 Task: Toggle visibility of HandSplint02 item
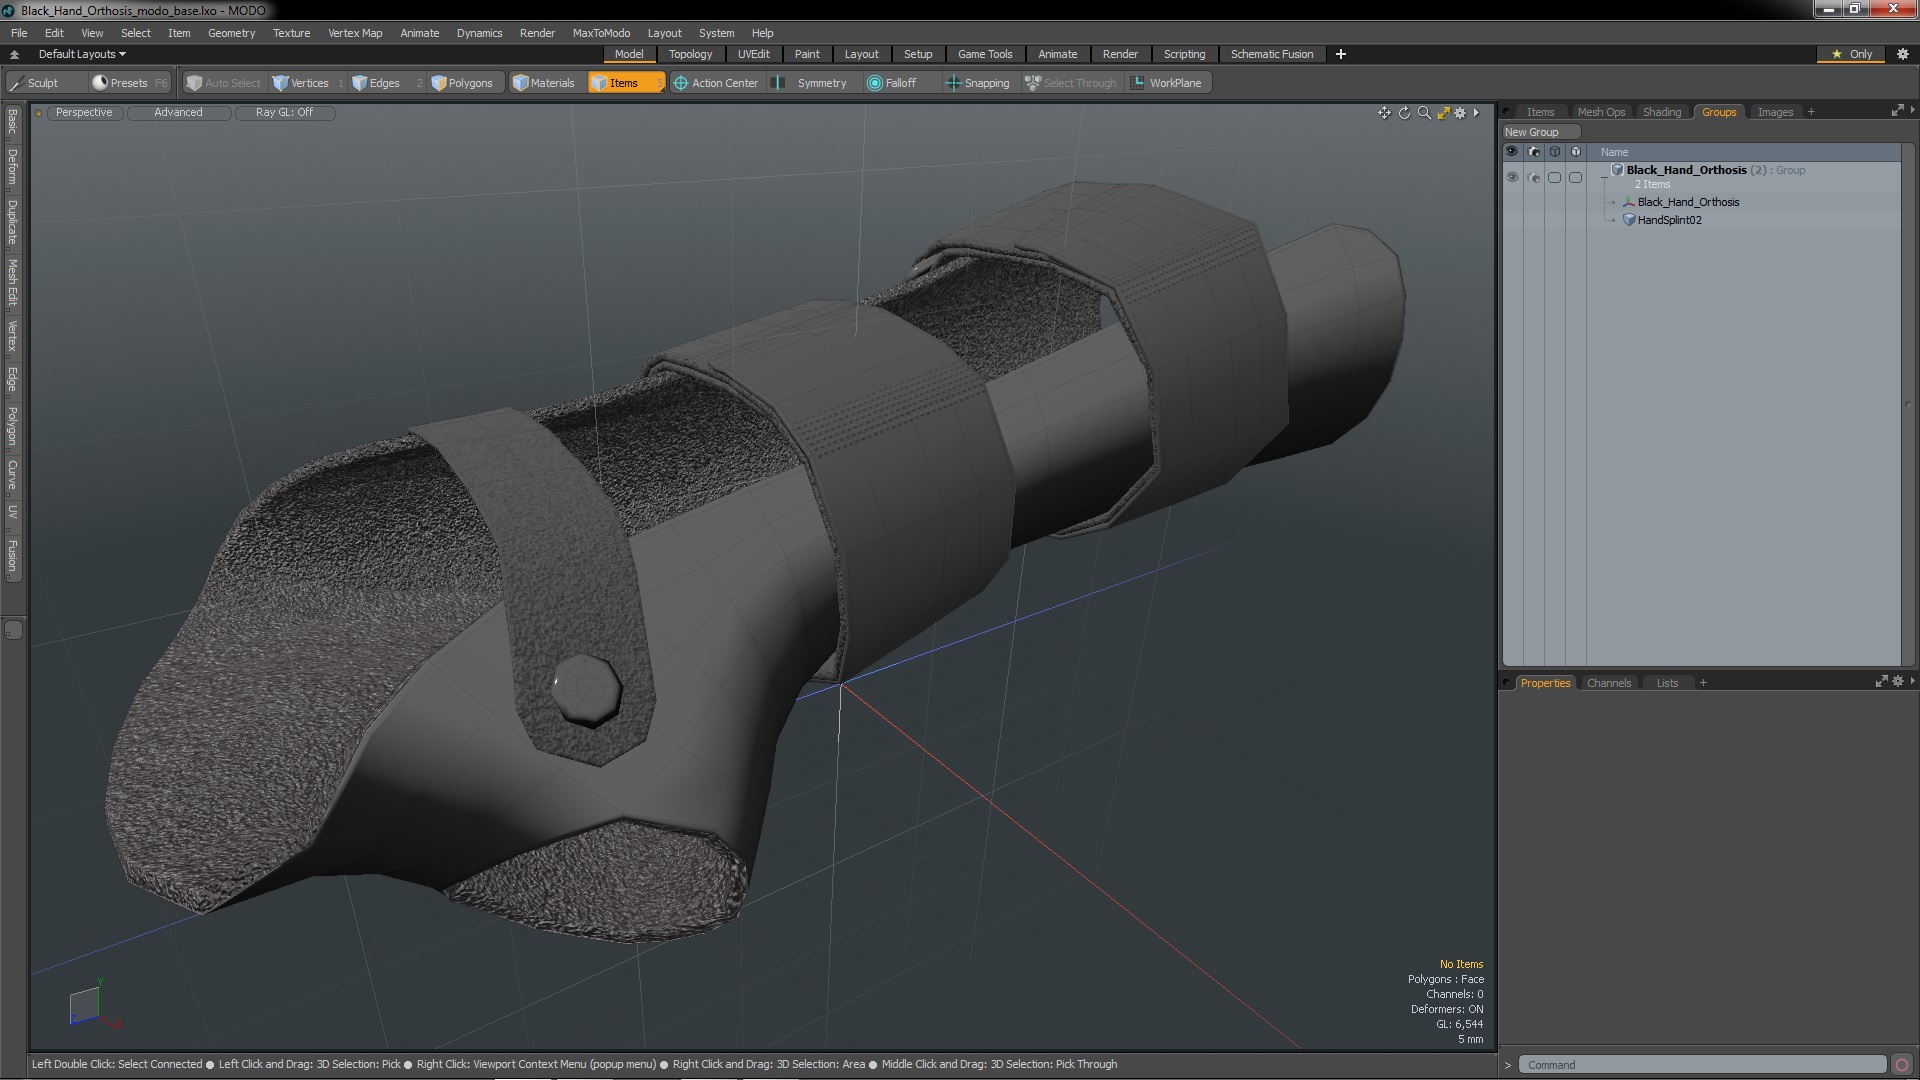pos(1513,220)
